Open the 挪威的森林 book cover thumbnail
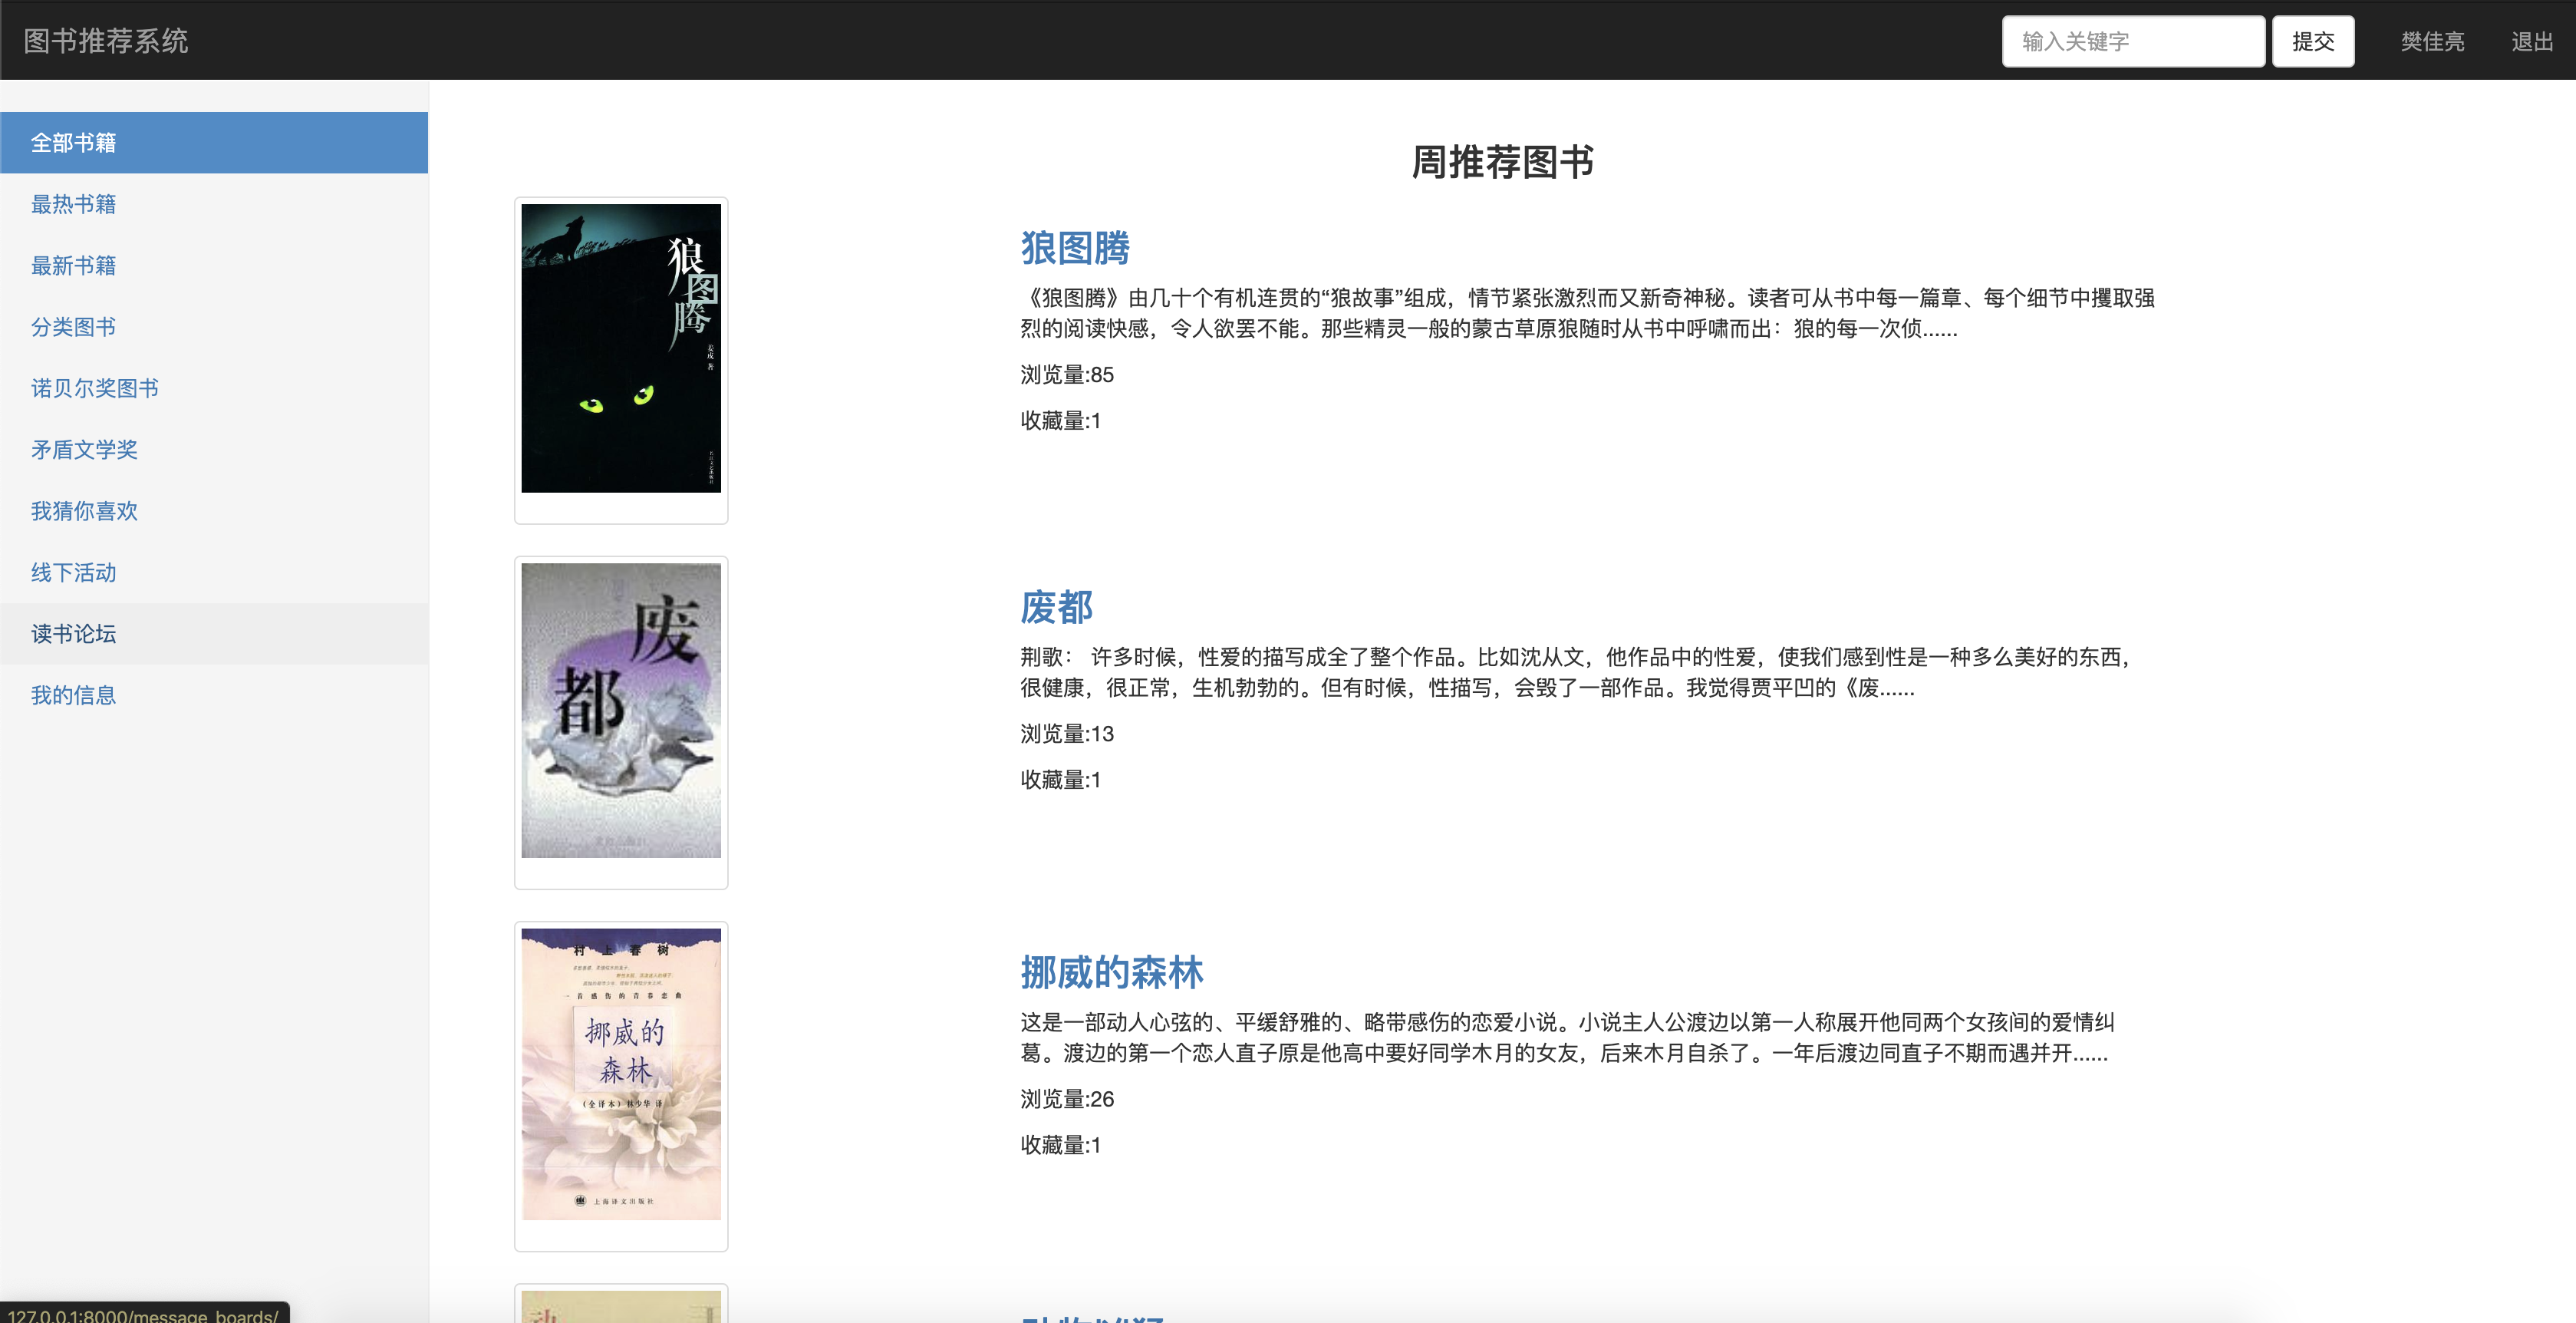The width and height of the screenshot is (2576, 1323). click(x=620, y=1074)
